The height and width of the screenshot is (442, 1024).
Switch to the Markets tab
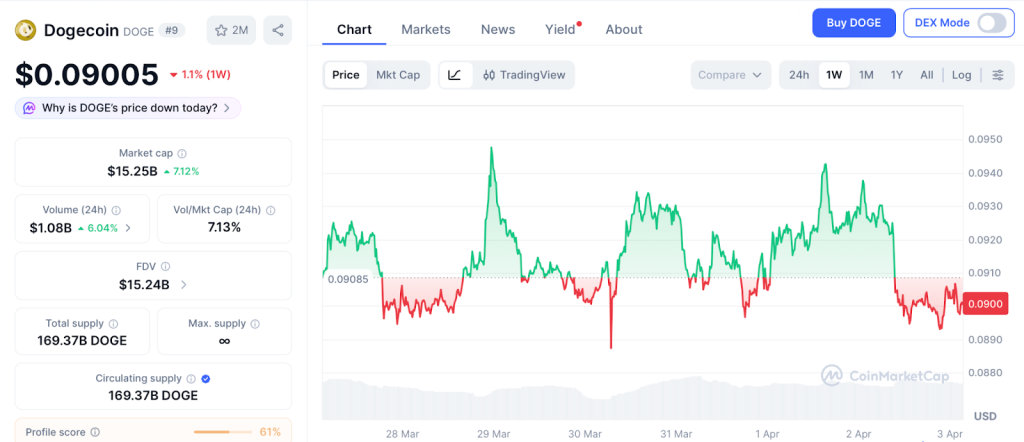tap(426, 29)
